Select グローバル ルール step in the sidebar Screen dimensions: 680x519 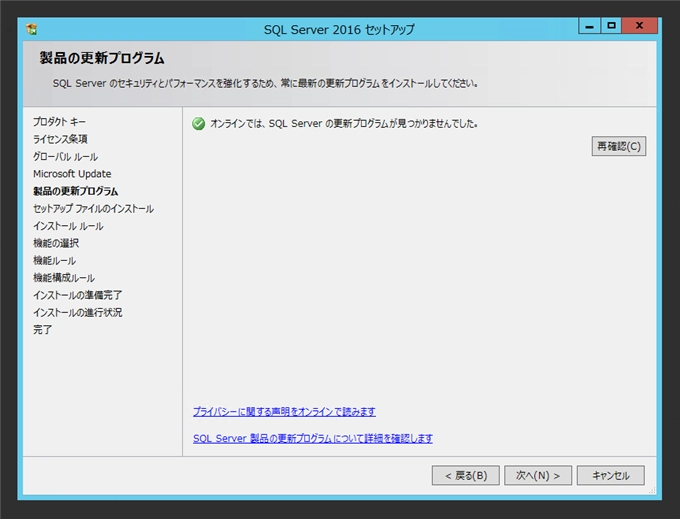tap(65, 157)
